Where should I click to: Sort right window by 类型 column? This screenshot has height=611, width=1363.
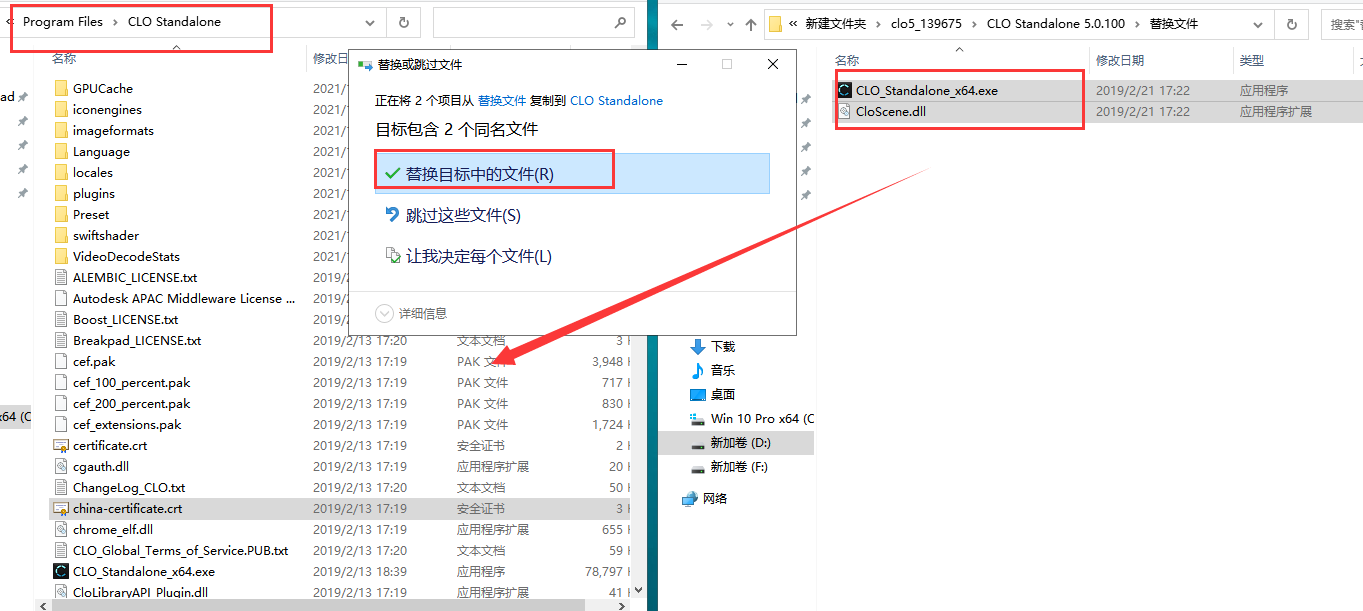point(1251,60)
